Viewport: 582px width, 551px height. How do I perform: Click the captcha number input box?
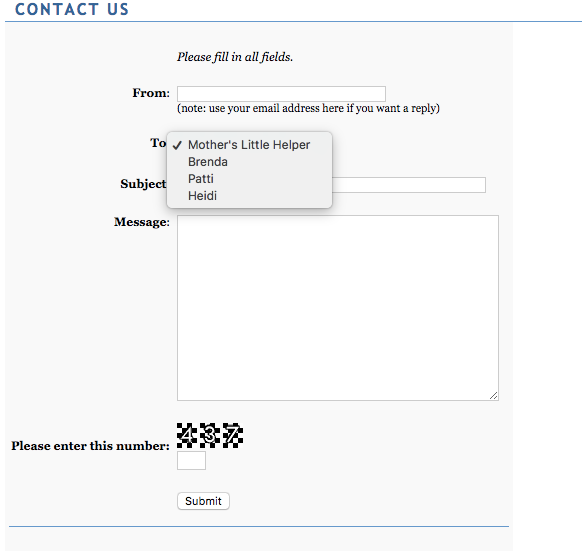(191, 461)
